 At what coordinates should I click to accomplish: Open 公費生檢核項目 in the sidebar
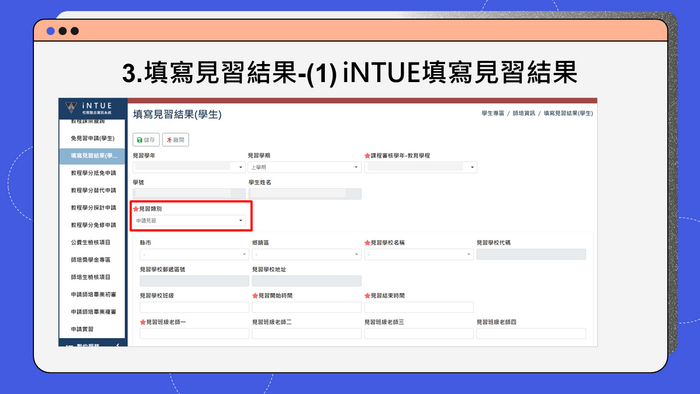92,243
